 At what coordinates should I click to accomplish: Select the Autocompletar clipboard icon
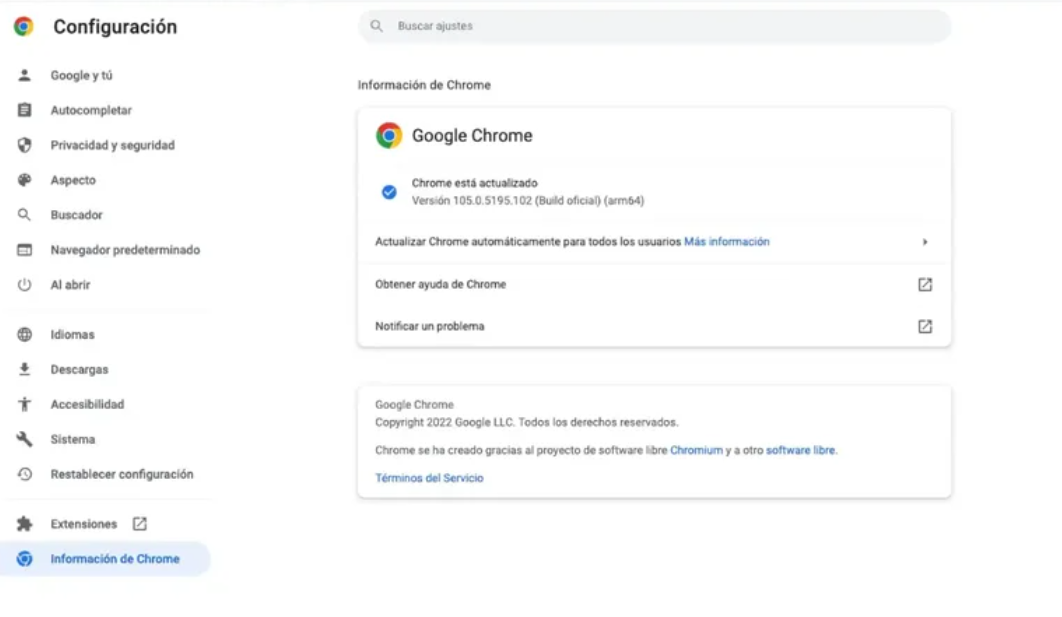pos(25,111)
